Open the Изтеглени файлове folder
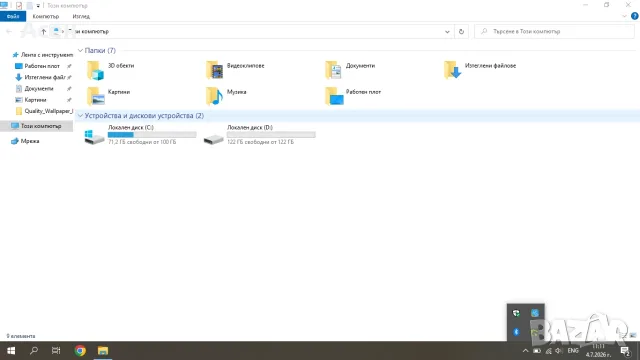Image resolution: width=640 pixels, height=360 pixels. 480,70
